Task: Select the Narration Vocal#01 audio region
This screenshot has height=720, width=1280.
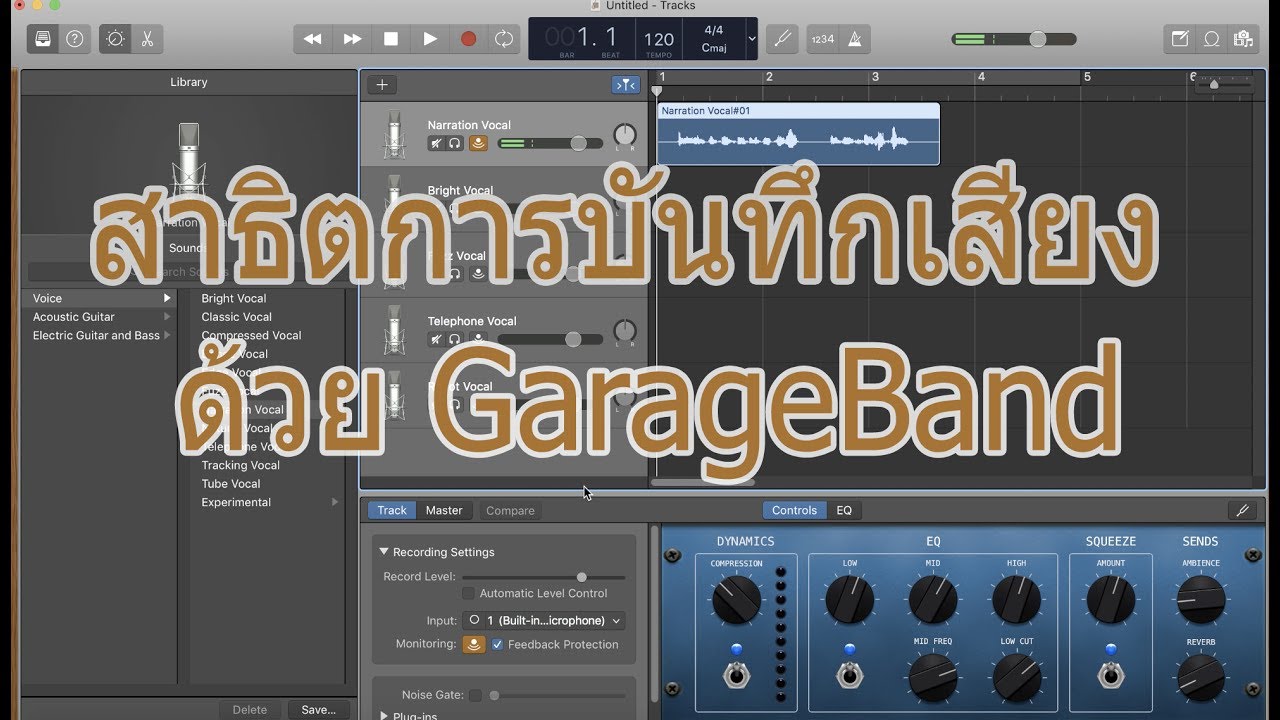Action: (798, 134)
